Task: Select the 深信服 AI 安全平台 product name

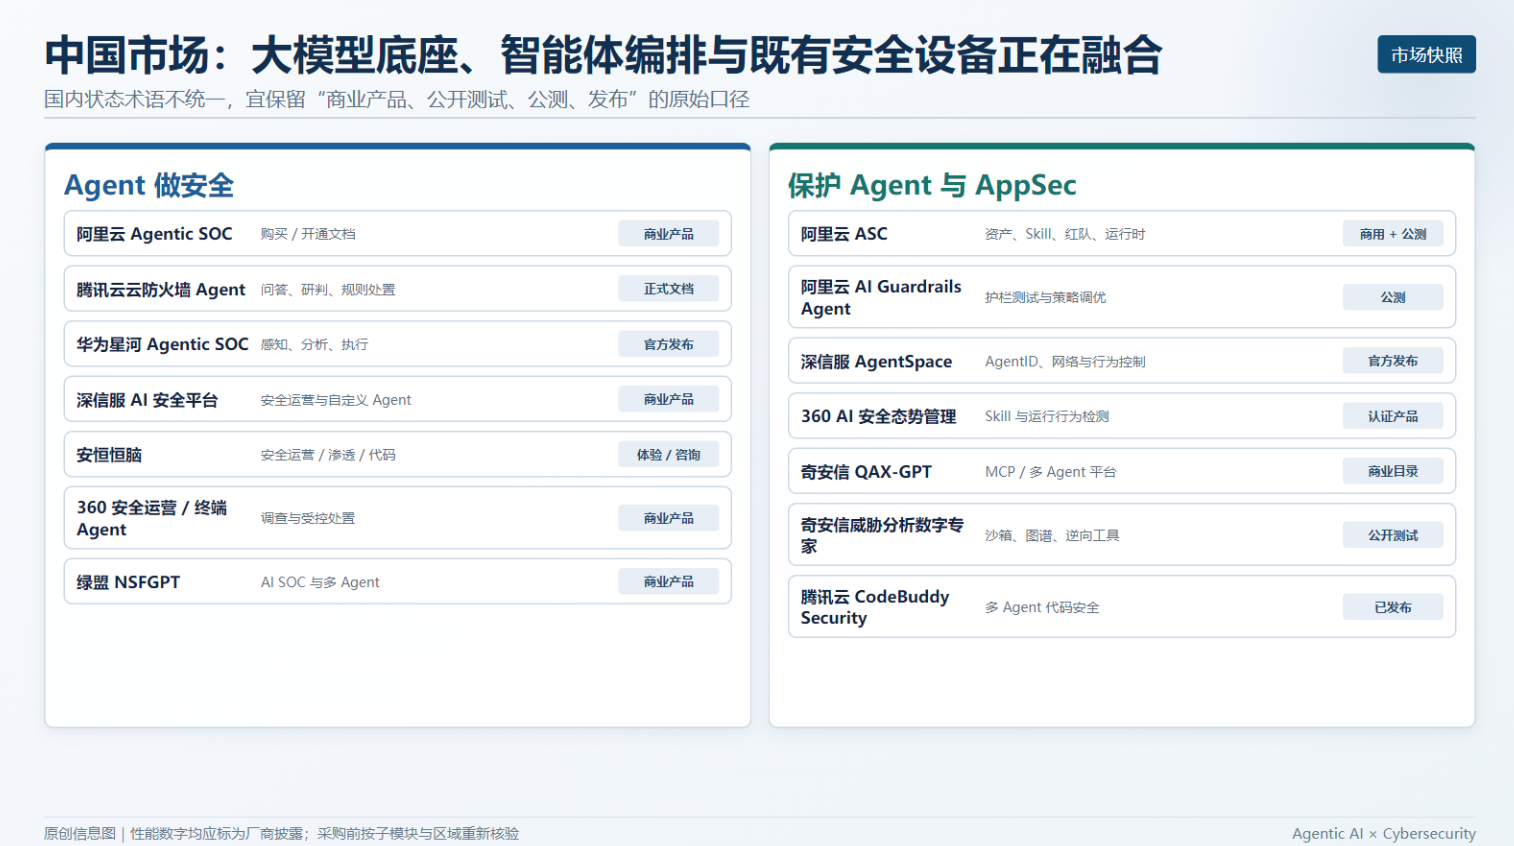Action: (x=147, y=400)
